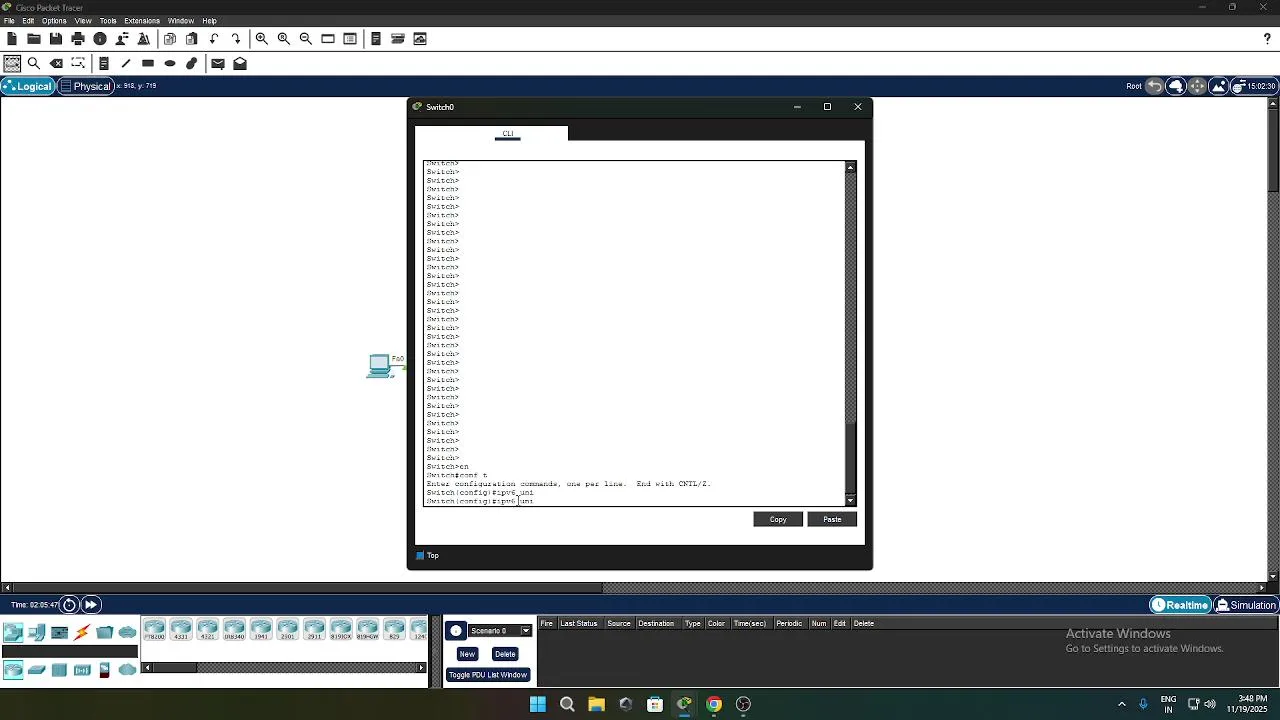
Task: Select the Resize shape tool
Action: tap(79, 63)
